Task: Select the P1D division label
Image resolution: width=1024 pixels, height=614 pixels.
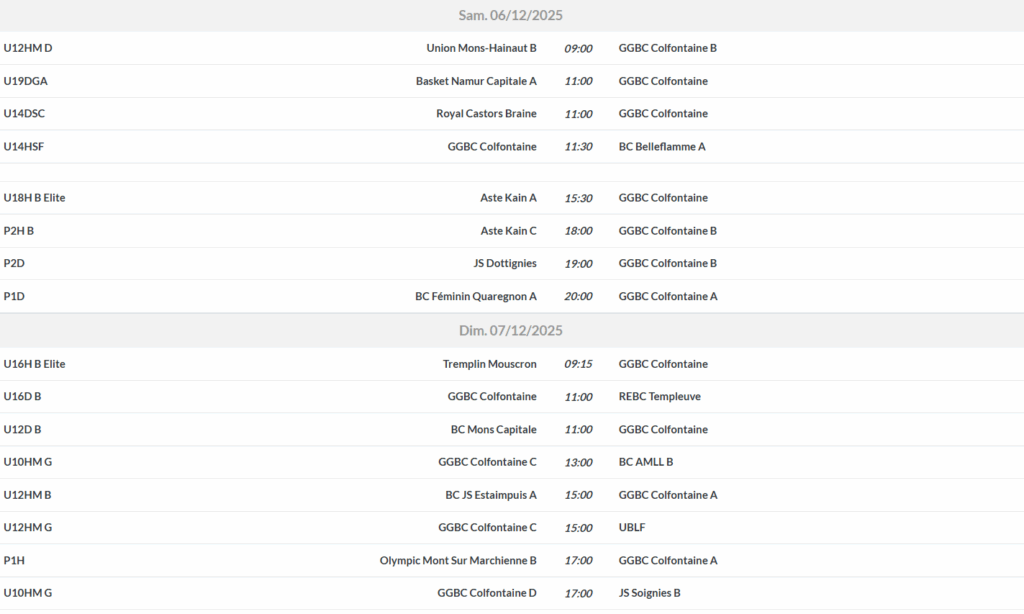Action: (x=14, y=297)
